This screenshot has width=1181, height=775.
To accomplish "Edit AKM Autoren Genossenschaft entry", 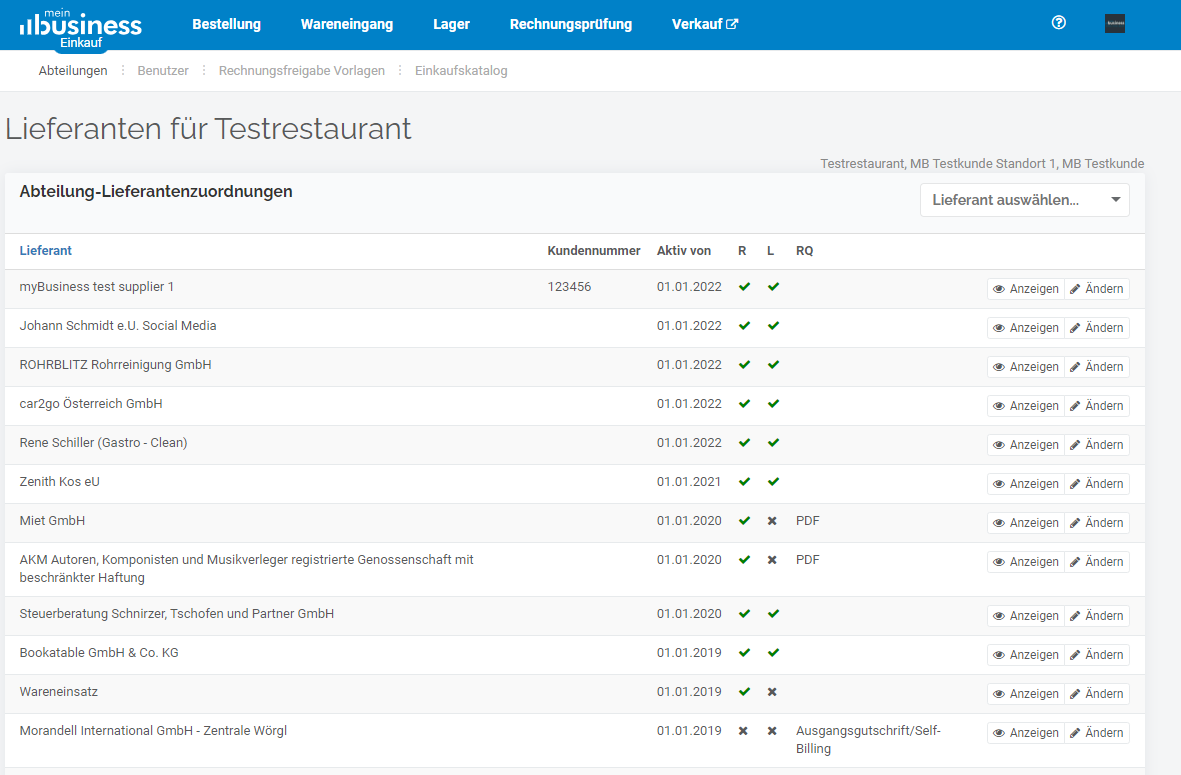I will [1097, 562].
